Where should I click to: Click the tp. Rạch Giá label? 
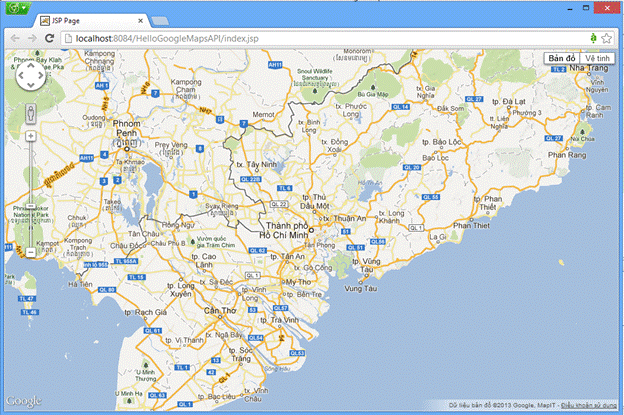click(145, 312)
